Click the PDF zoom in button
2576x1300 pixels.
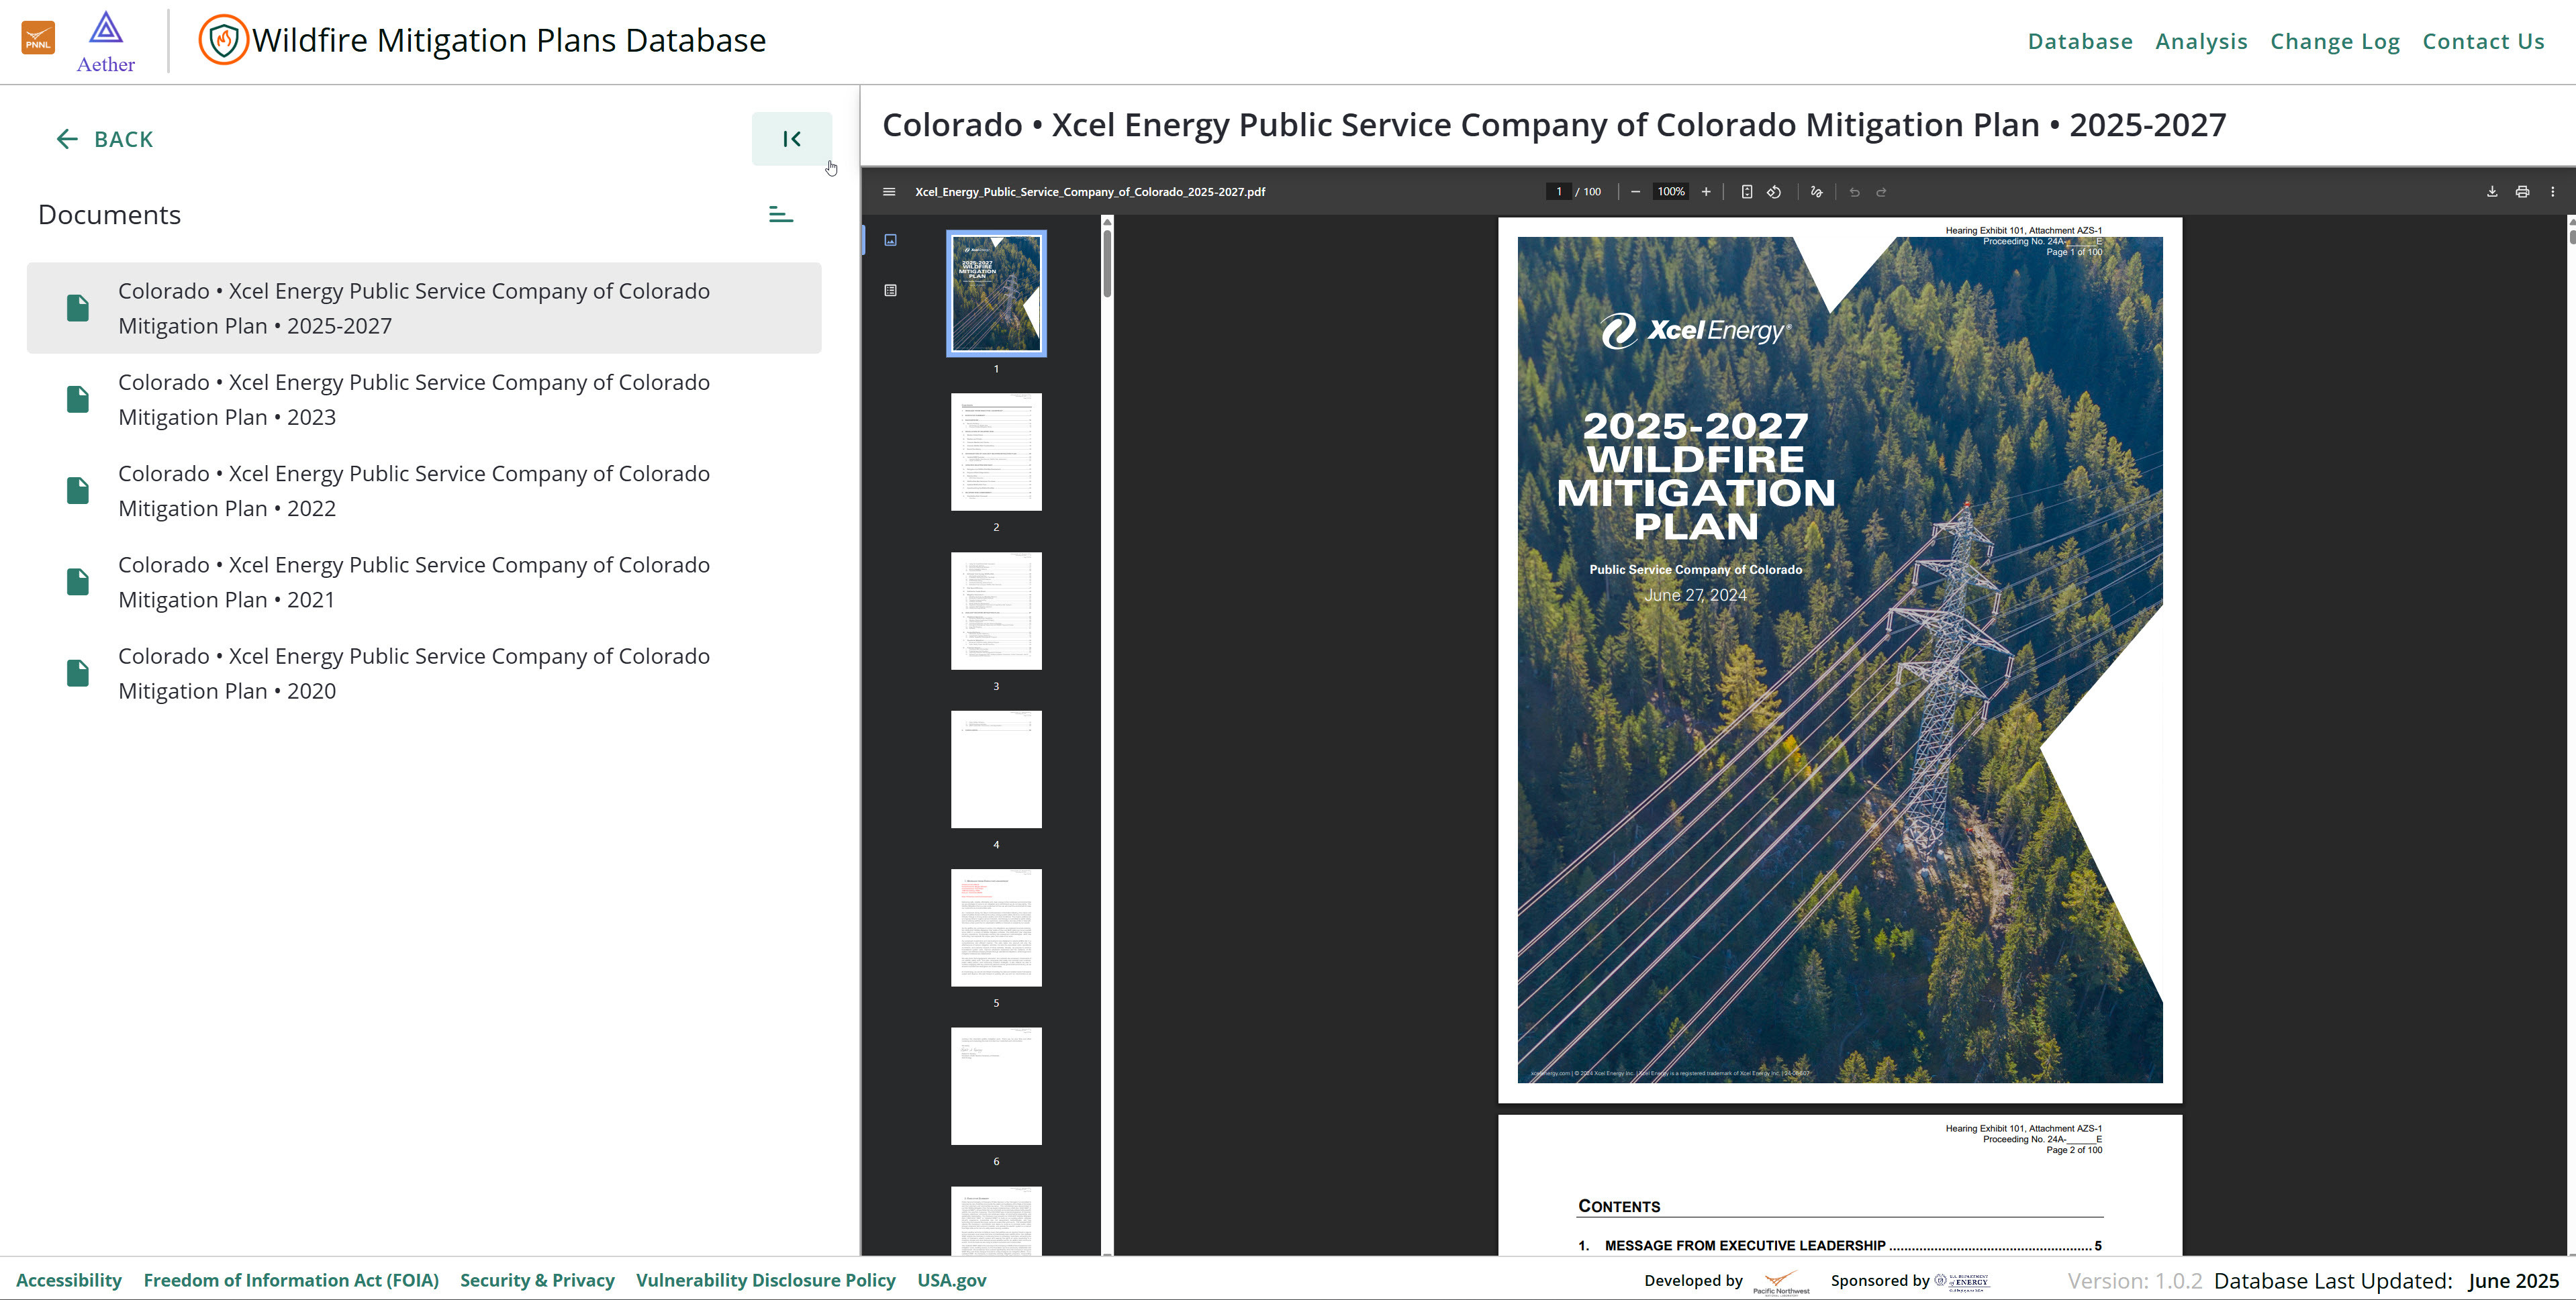coord(1706,192)
